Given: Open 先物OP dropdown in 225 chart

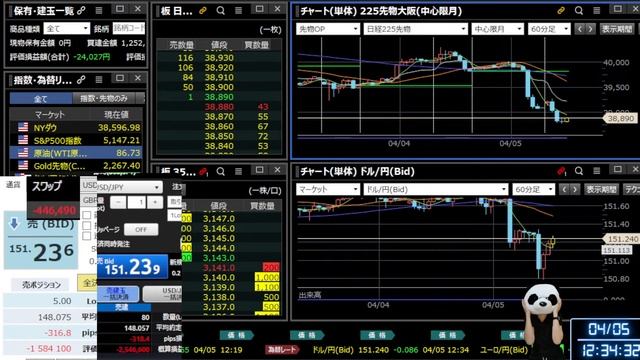Looking at the screenshot, I should click(328, 29).
